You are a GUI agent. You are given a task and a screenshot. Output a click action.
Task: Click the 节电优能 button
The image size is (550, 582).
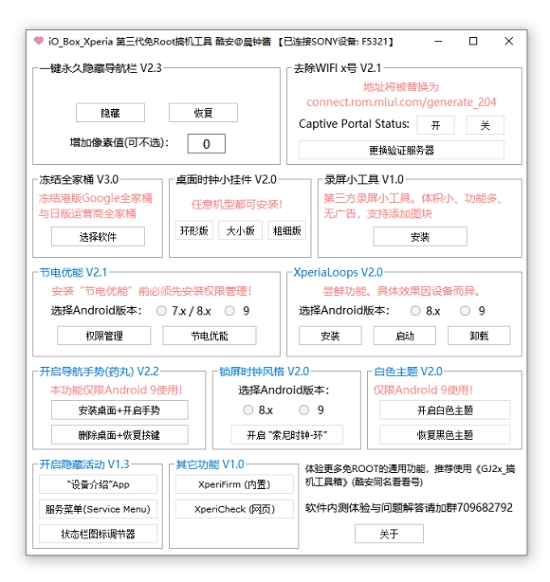coord(209,336)
